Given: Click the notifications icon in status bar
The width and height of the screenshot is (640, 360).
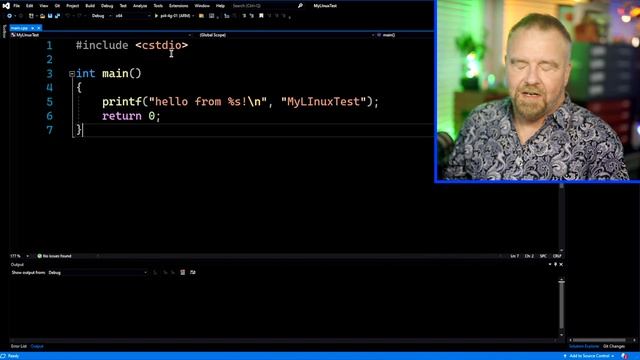Looking at the screenshot, I should (x=624, y=356).
